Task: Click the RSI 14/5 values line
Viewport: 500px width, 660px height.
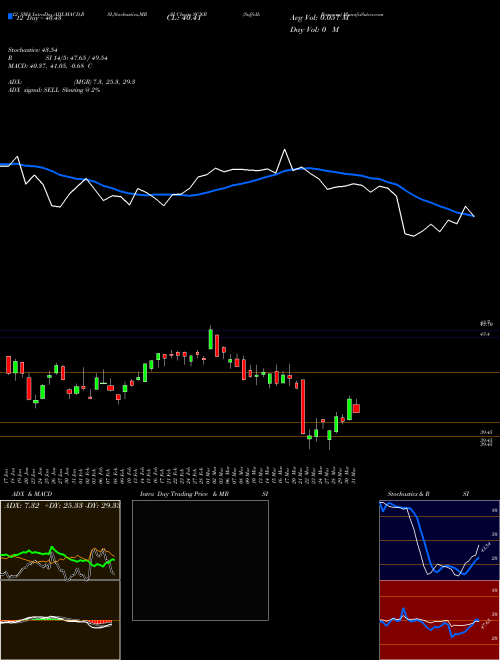Action: pos(57,58)
